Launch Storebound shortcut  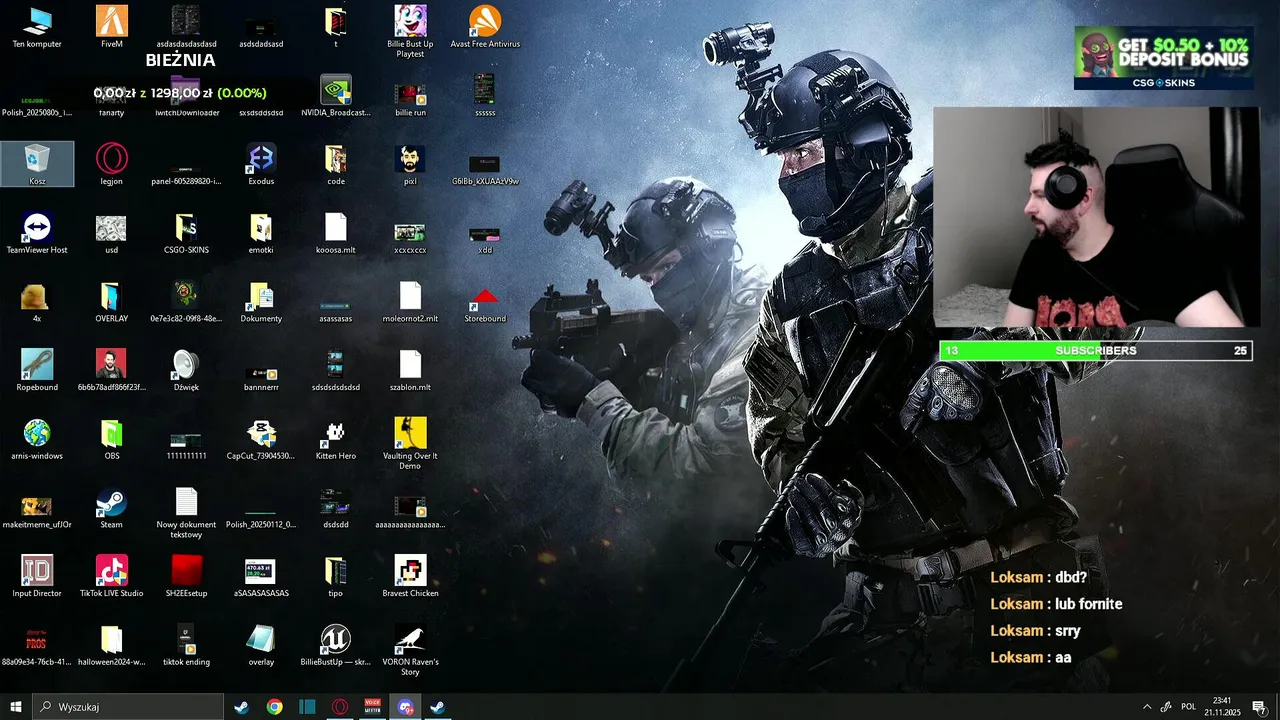pyautogui.click(x=485, y=302)
